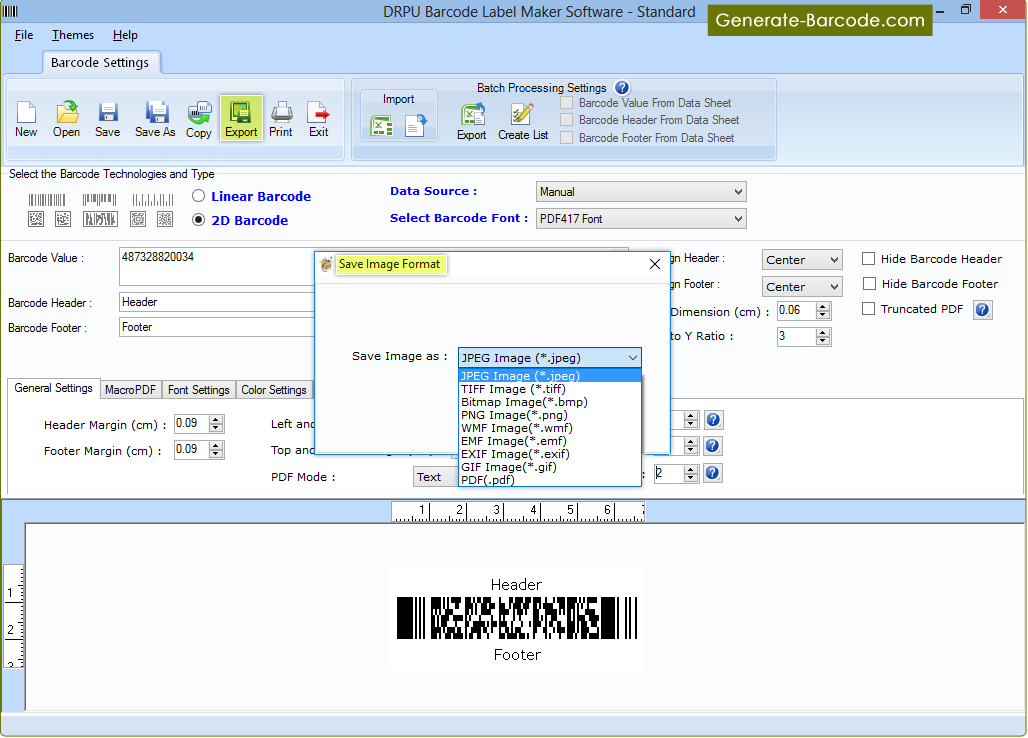
Task: Enable Hide Barcode Footer checkbox
Action: pyautogui.click(x=869, y=284)
